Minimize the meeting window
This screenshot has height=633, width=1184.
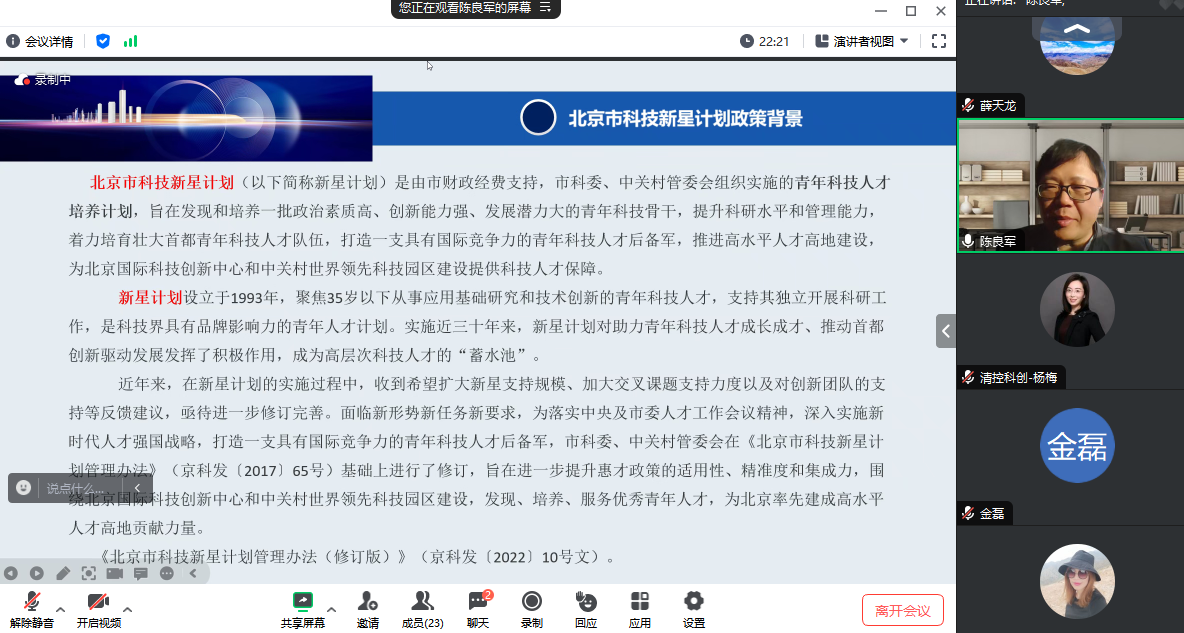coord(880,11)
